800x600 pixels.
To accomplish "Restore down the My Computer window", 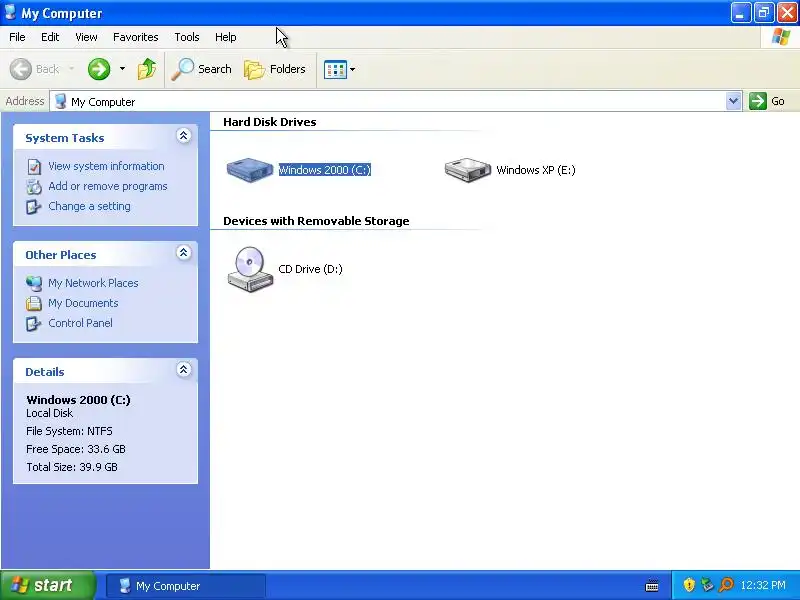I will click(x=764, y=13).
